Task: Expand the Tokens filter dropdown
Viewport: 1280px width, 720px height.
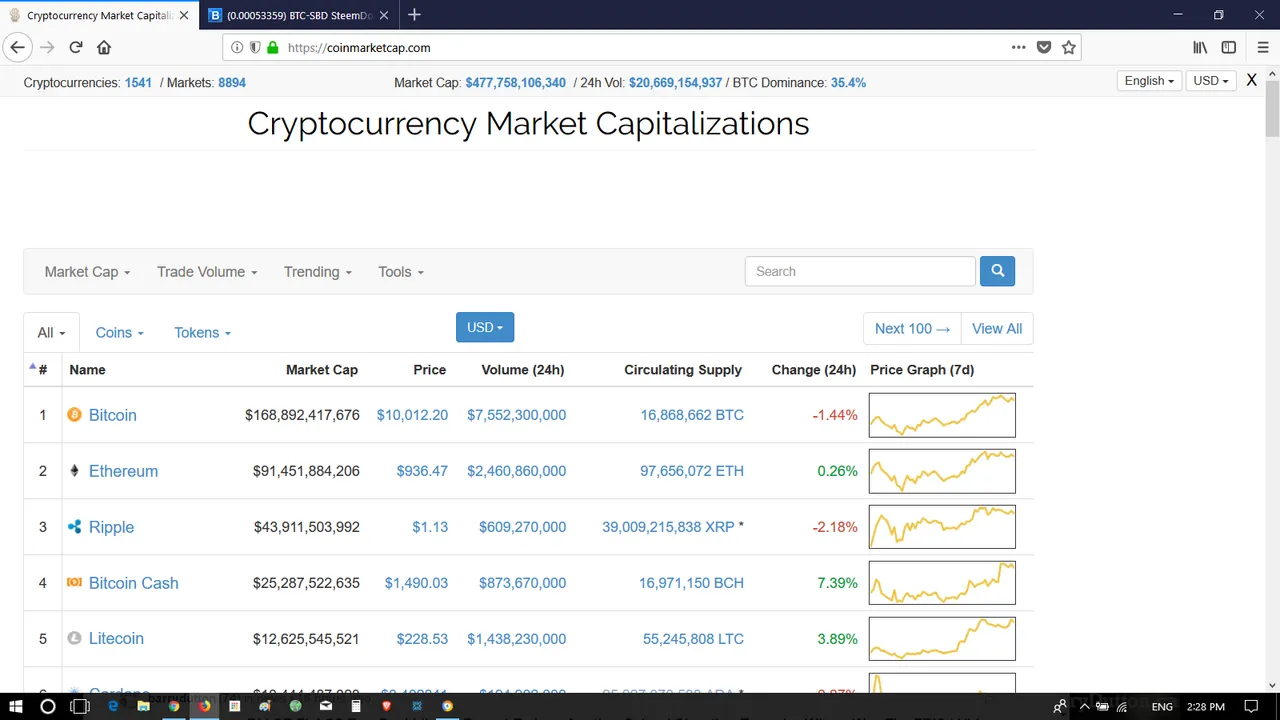Action: coord(202,333)
